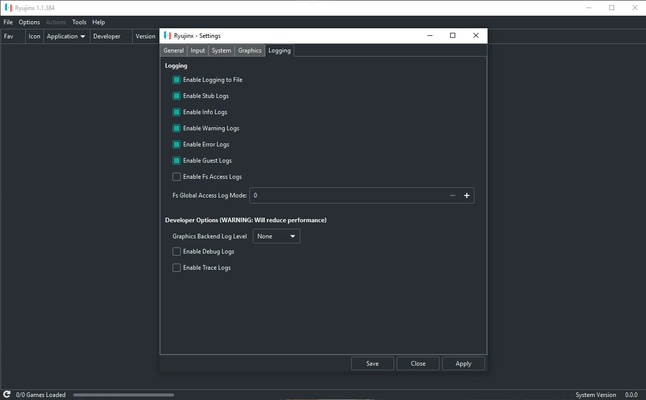Open the File menu
The image size is (646, 400).
(x=8, y=22)
